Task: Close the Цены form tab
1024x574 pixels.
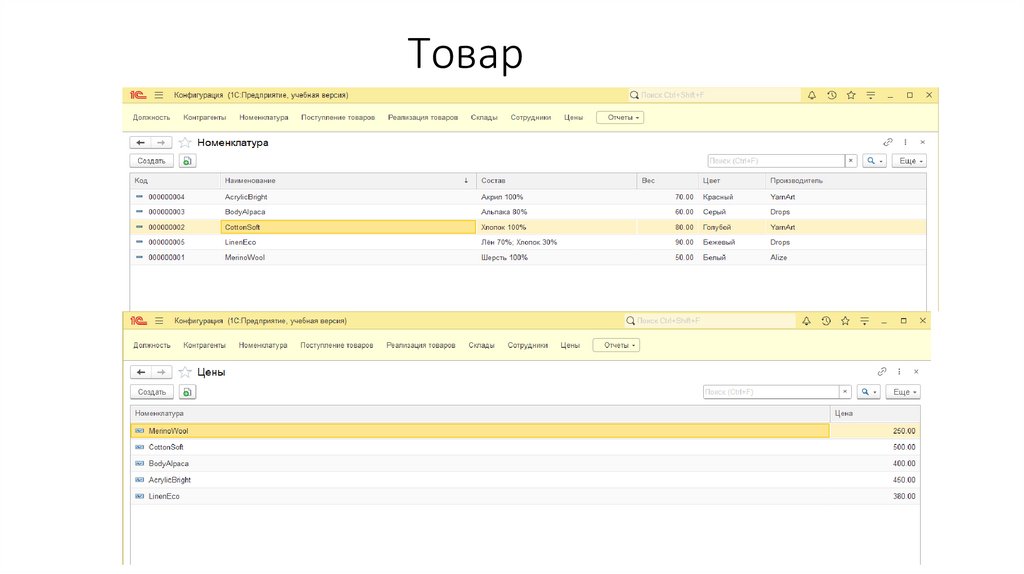Action: click(916, 372)
